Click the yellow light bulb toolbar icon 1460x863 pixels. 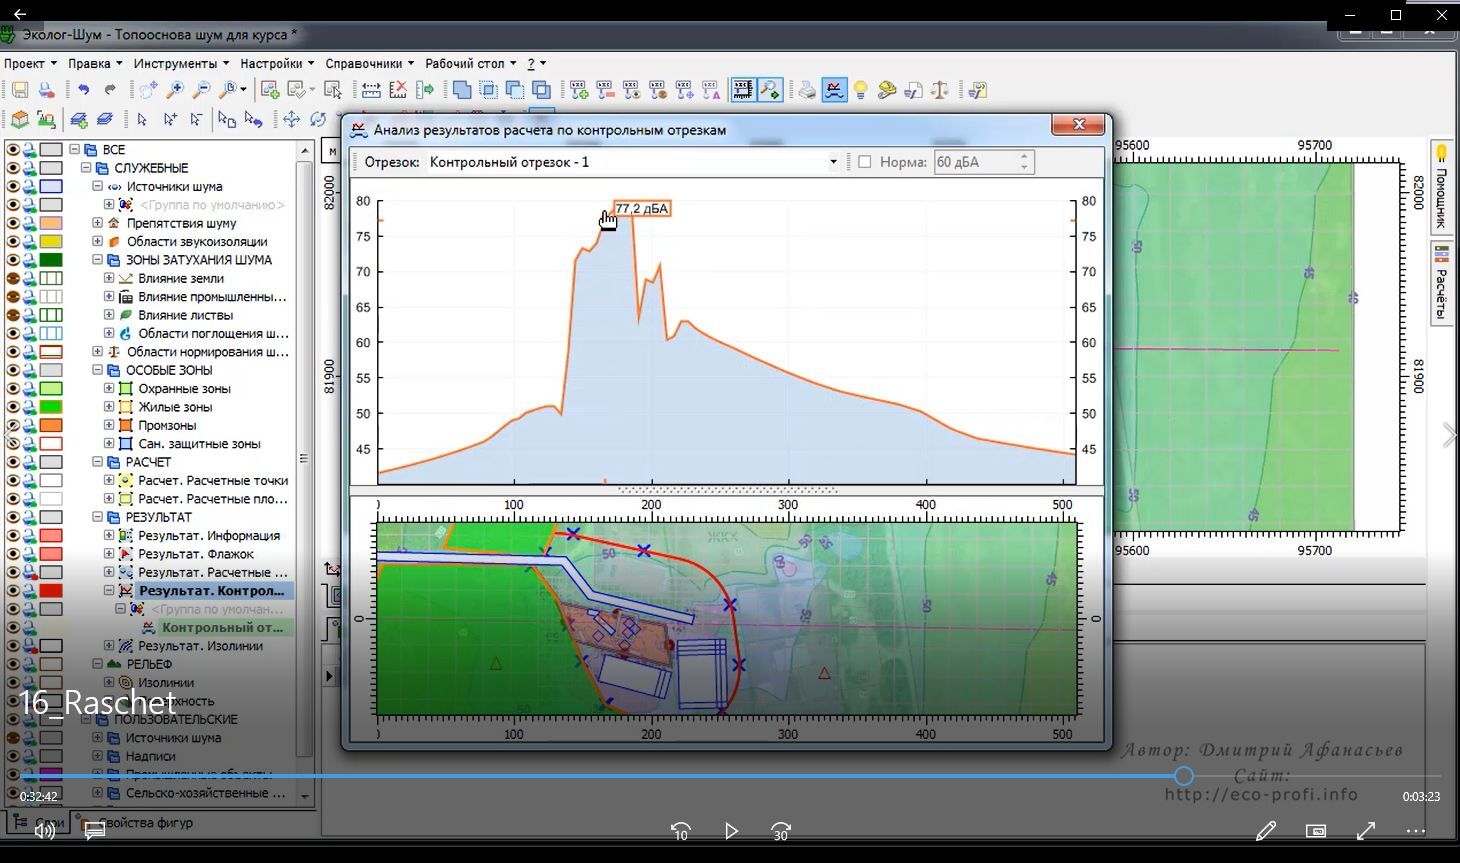860,90
